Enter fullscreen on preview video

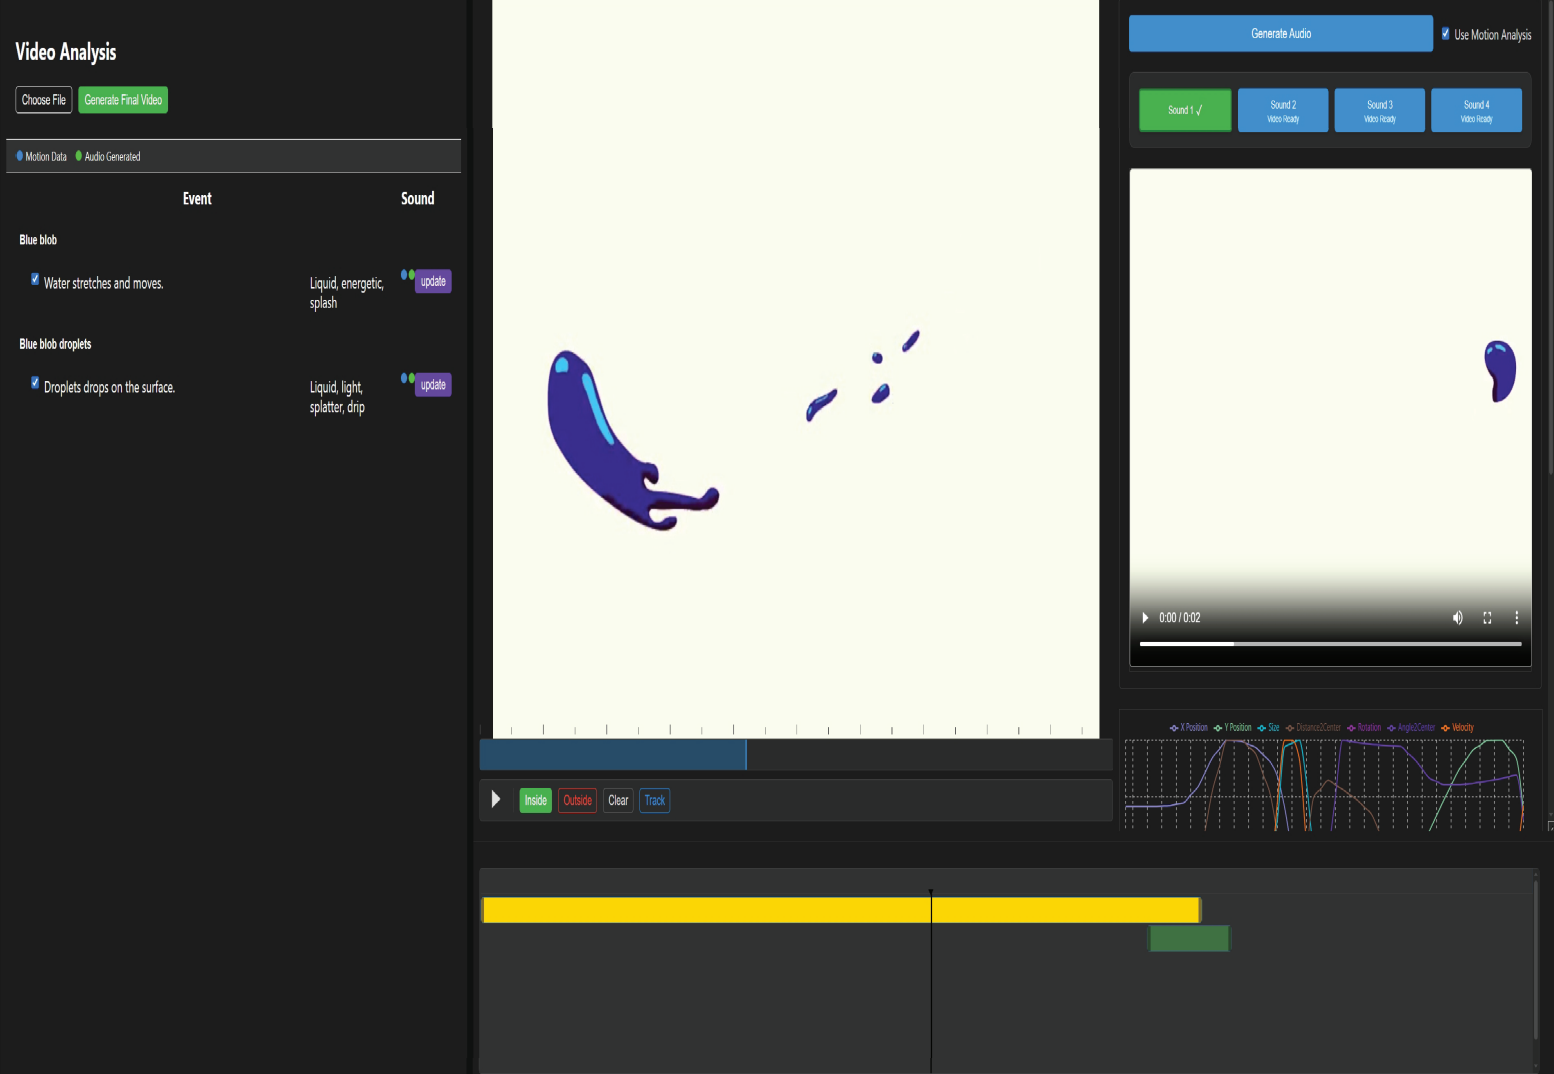pyautogui.click(x=1487, y=618)
